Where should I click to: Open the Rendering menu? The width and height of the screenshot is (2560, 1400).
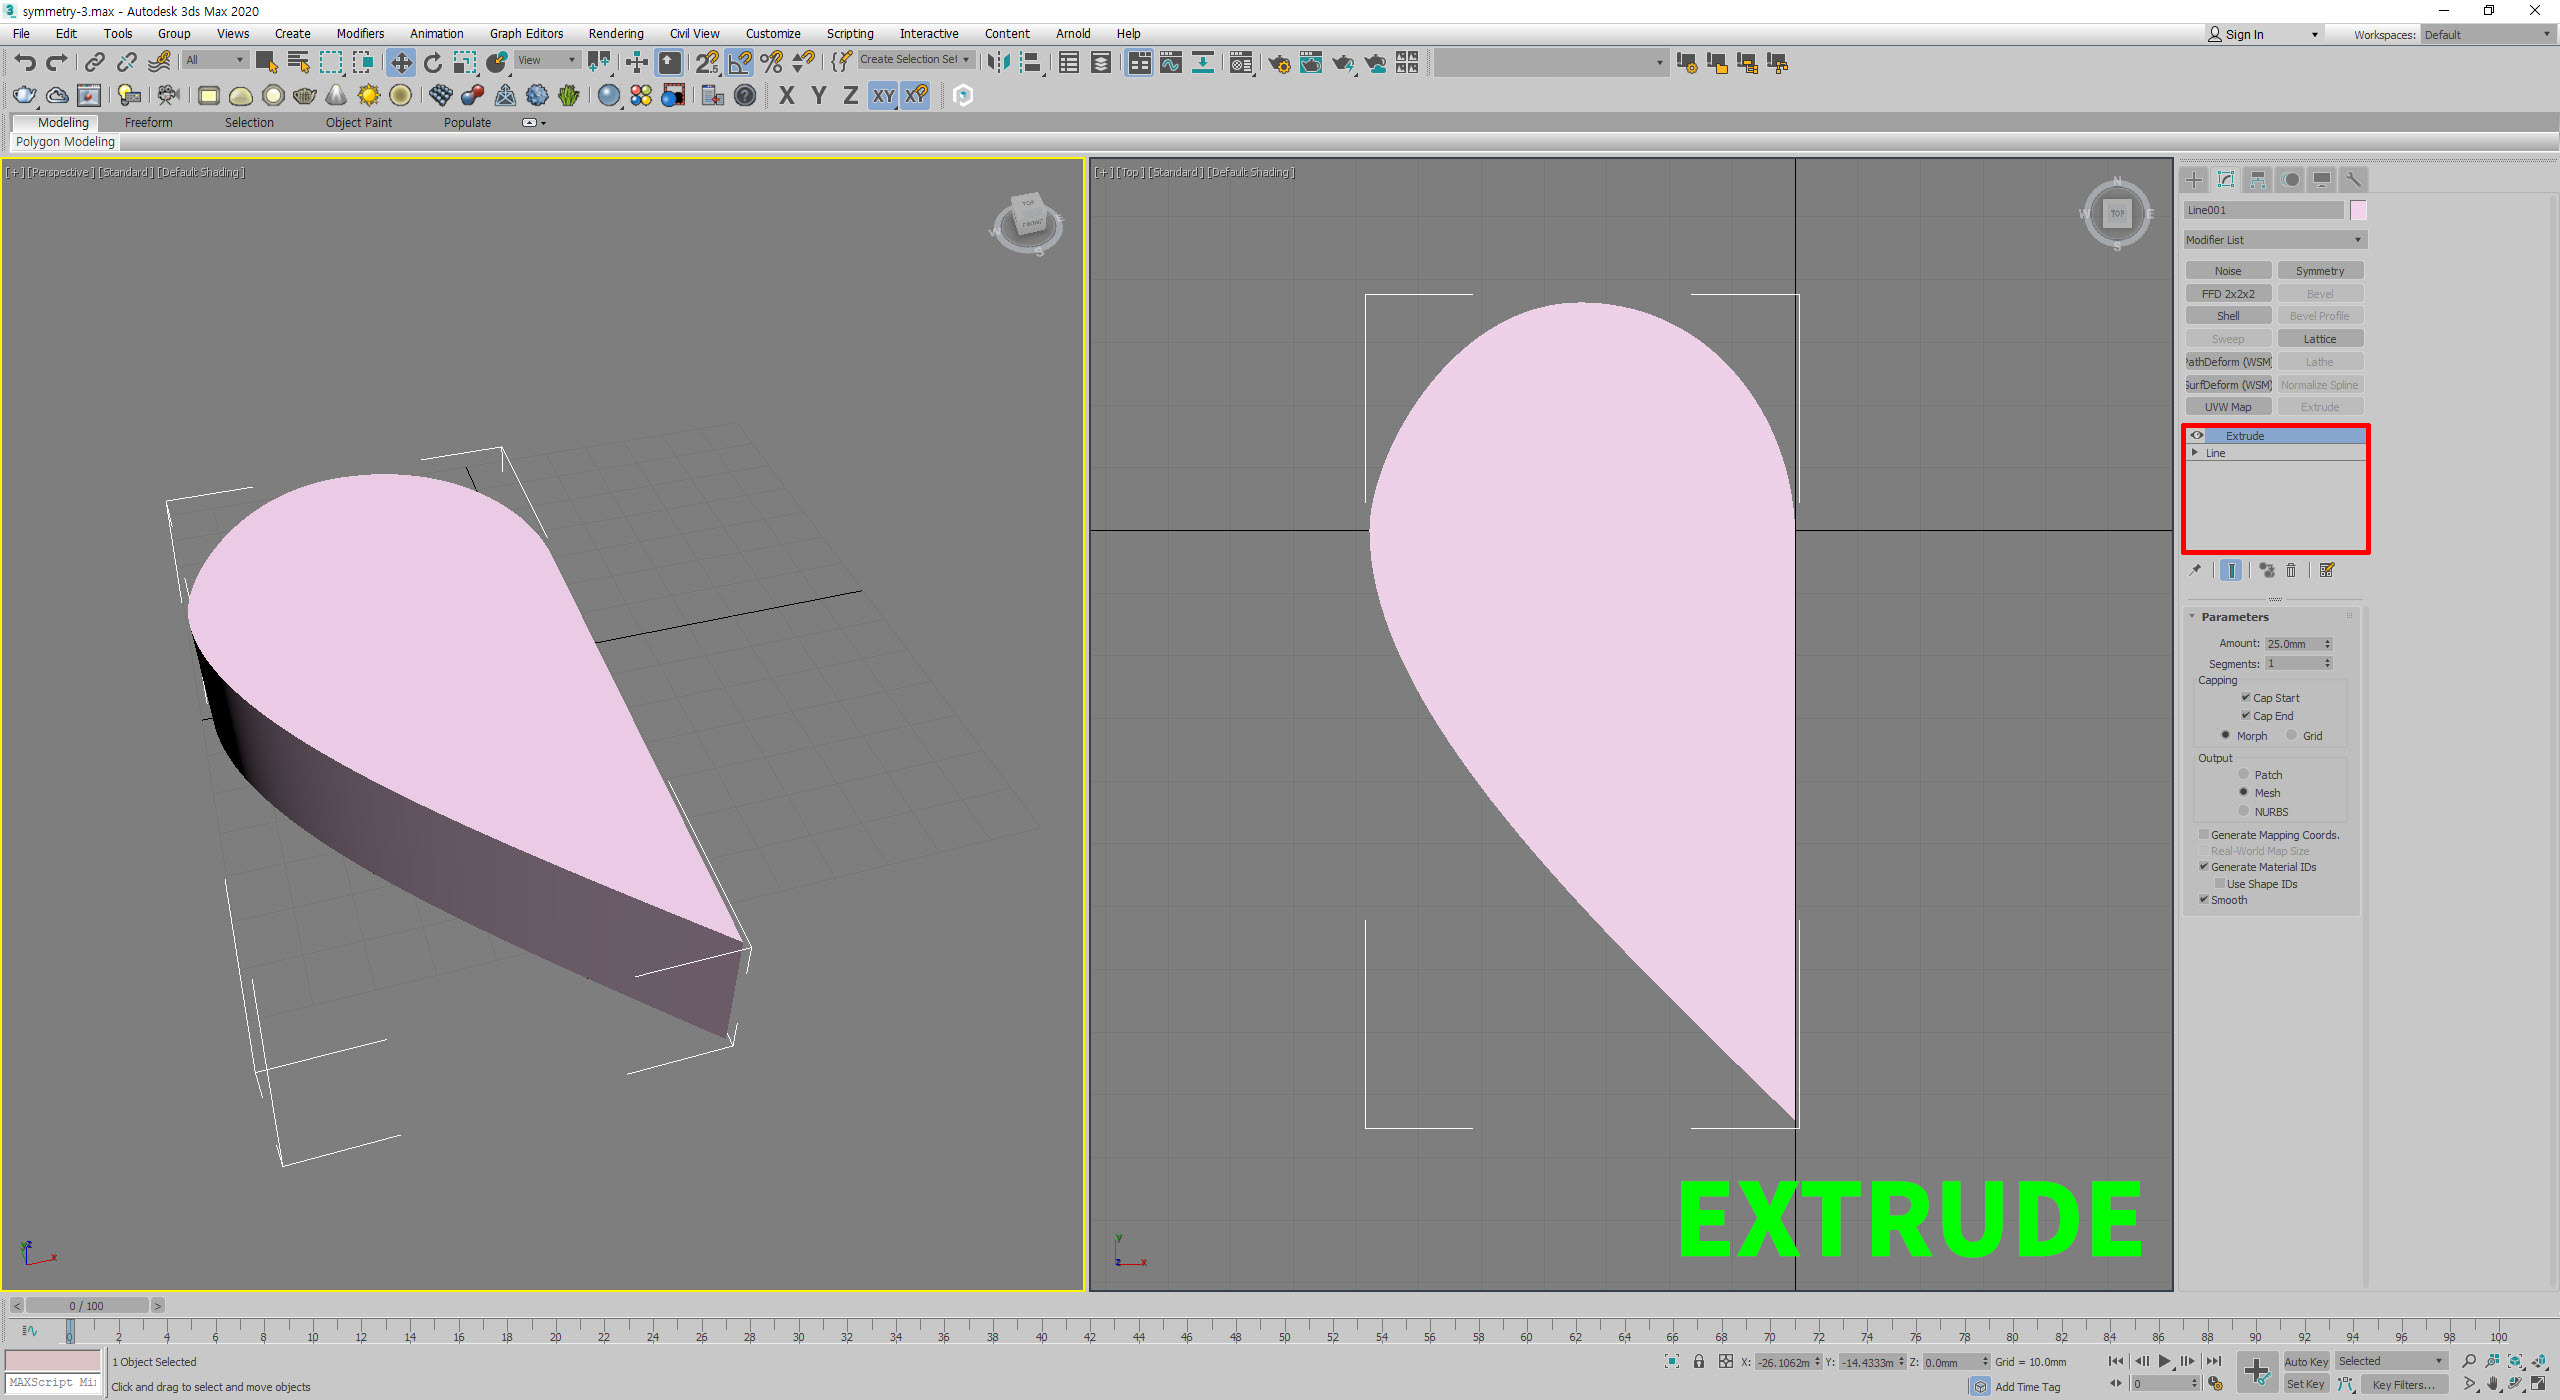point(615,34)
